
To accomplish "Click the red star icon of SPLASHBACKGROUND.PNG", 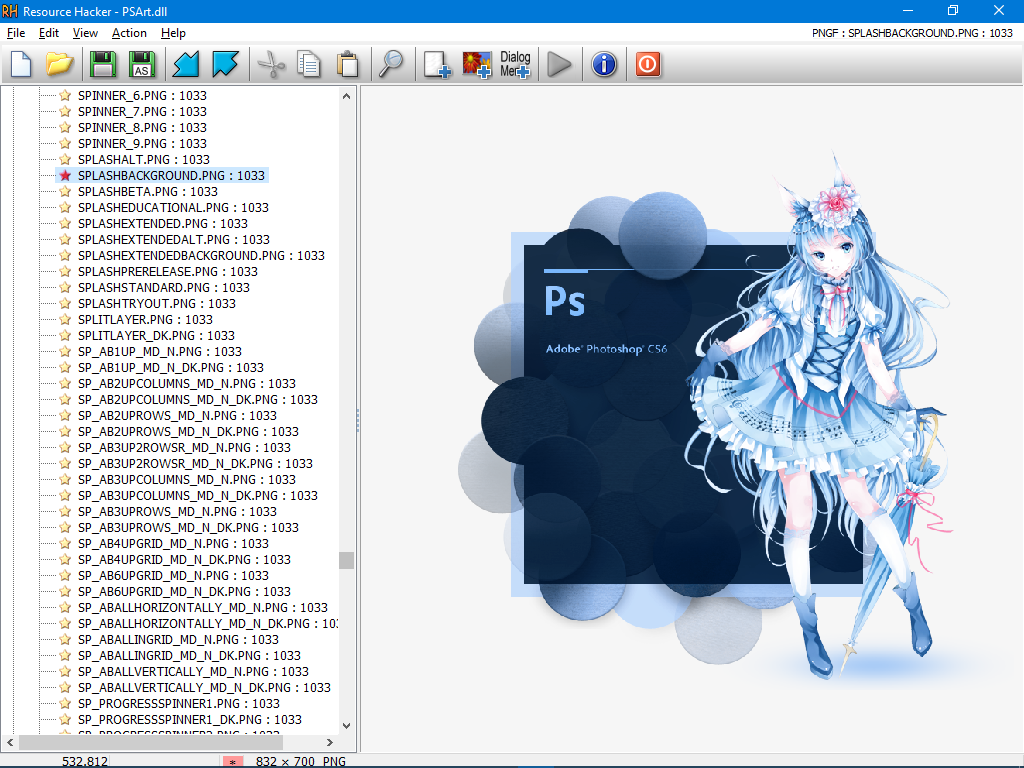I will 65,175.
